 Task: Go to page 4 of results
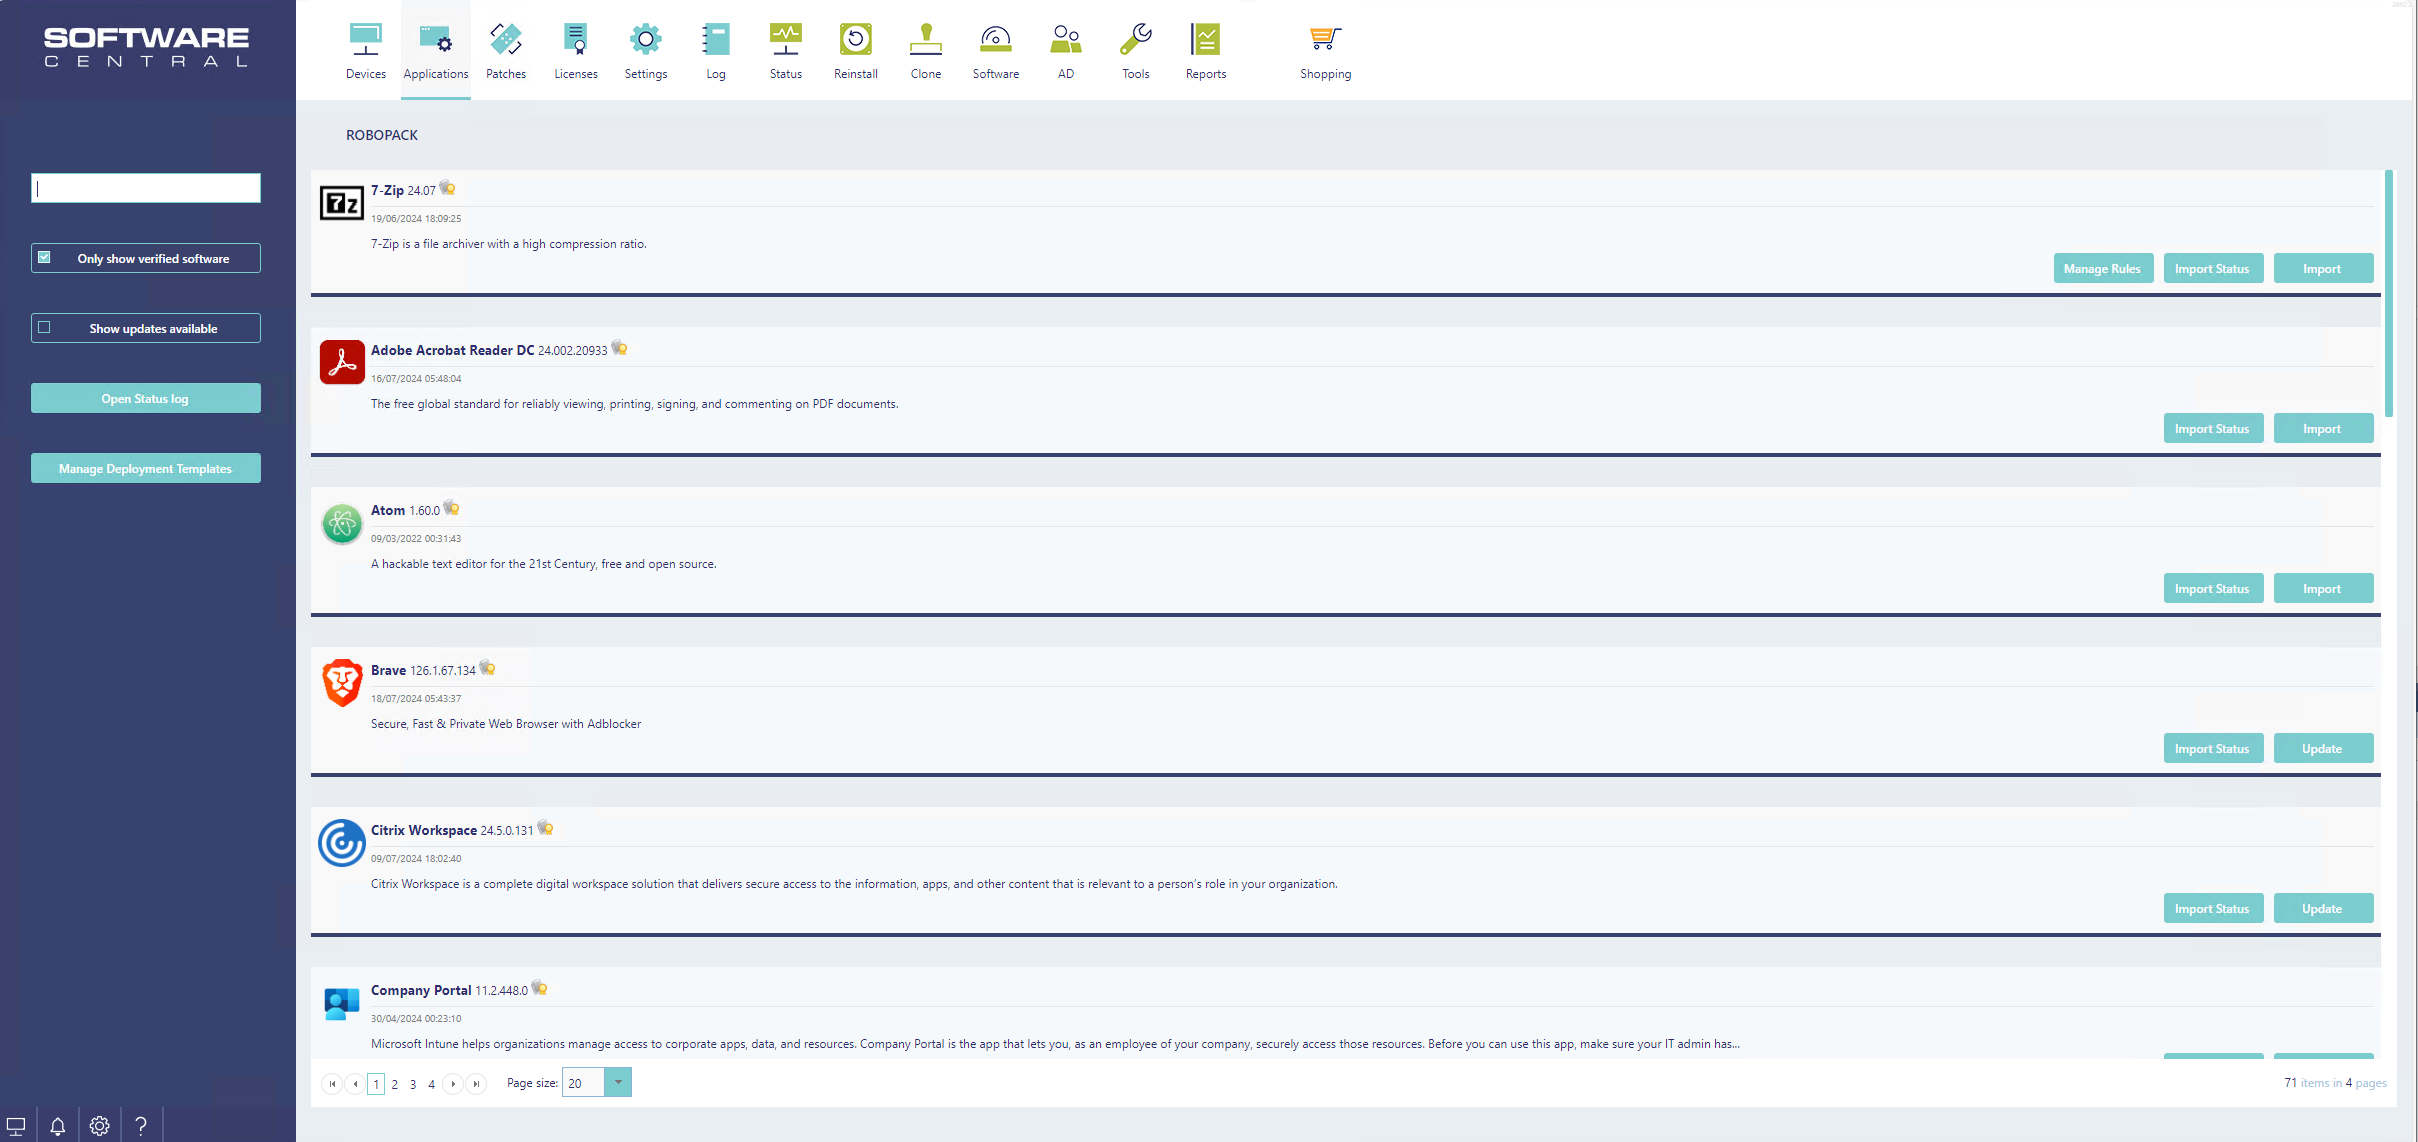pyautogui.click(x=431, y=1084)
